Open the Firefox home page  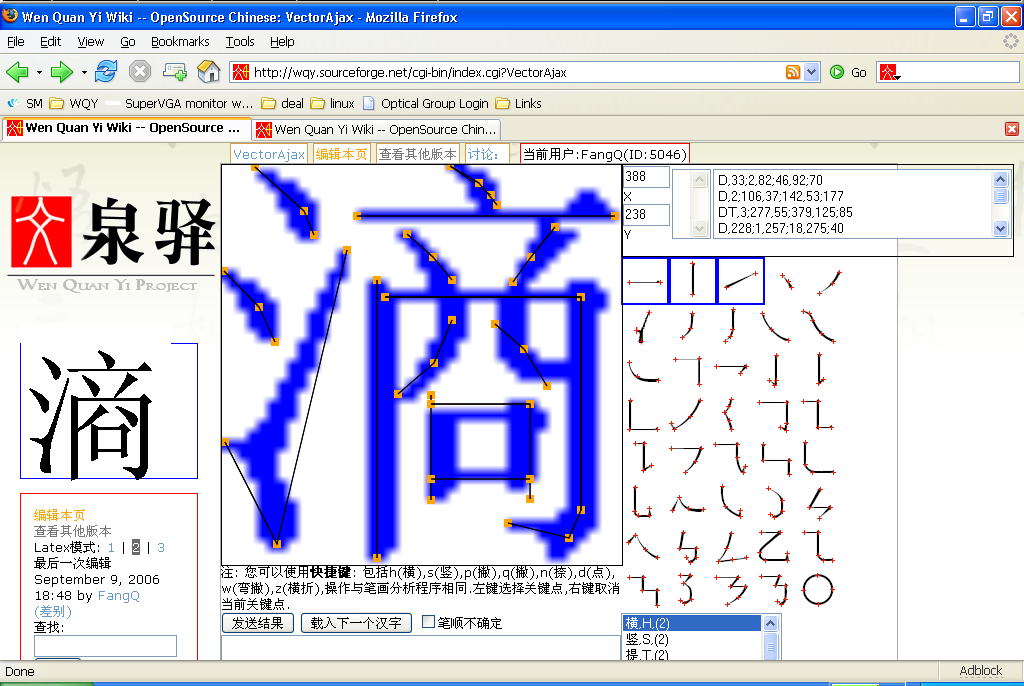208,71
